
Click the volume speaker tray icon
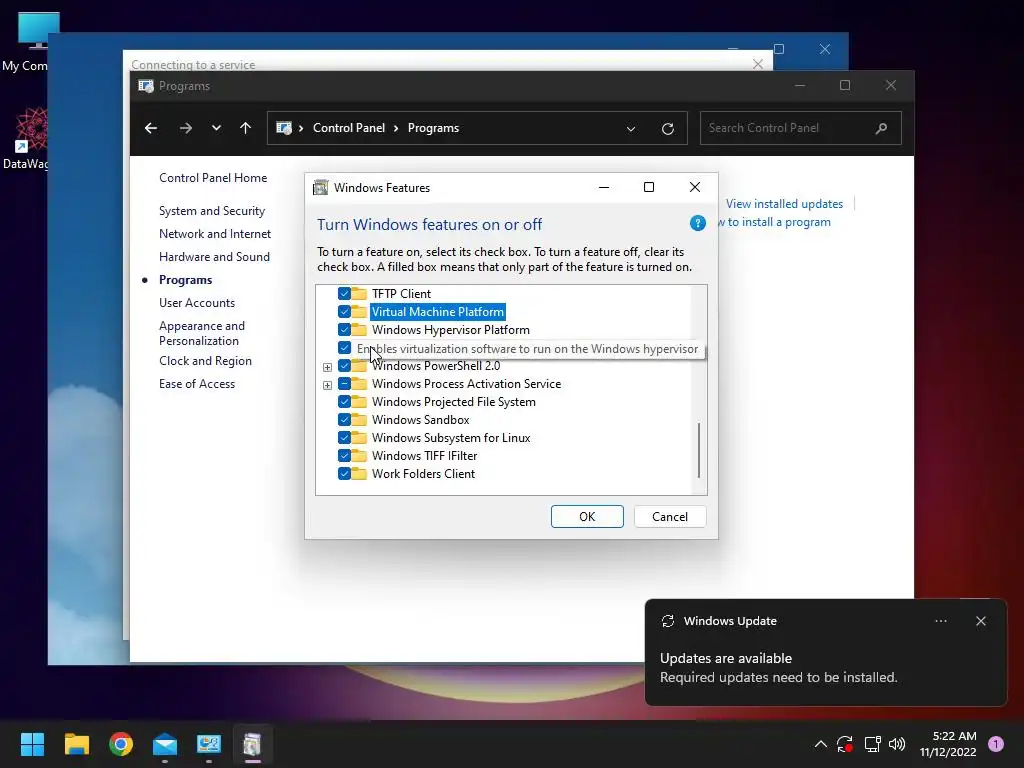[897, 744]
